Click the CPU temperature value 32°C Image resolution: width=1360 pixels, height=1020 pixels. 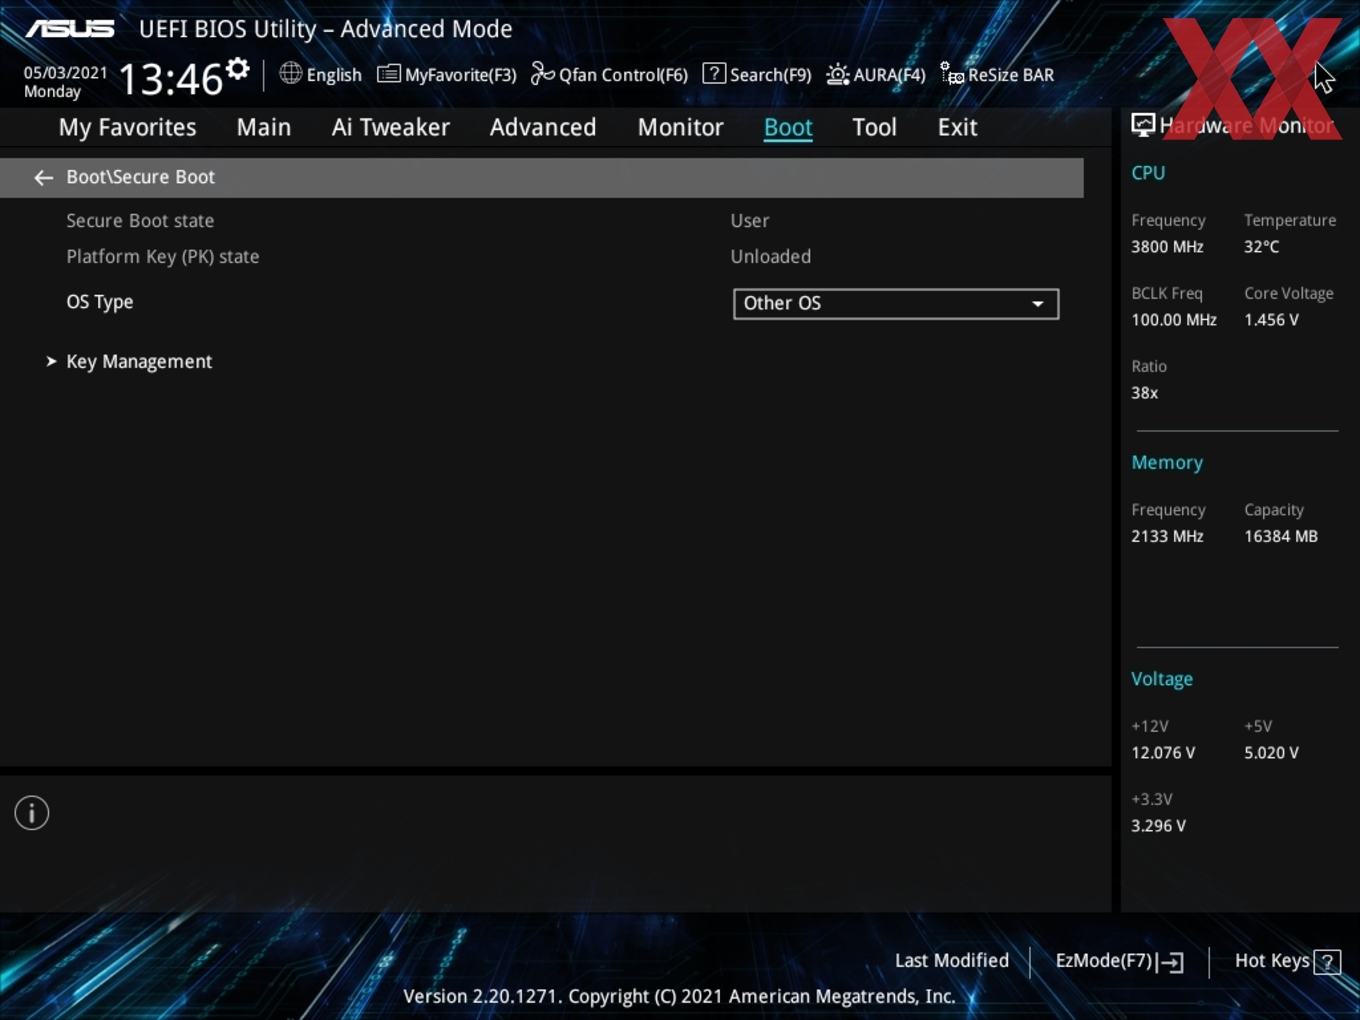click(1262, 247)
